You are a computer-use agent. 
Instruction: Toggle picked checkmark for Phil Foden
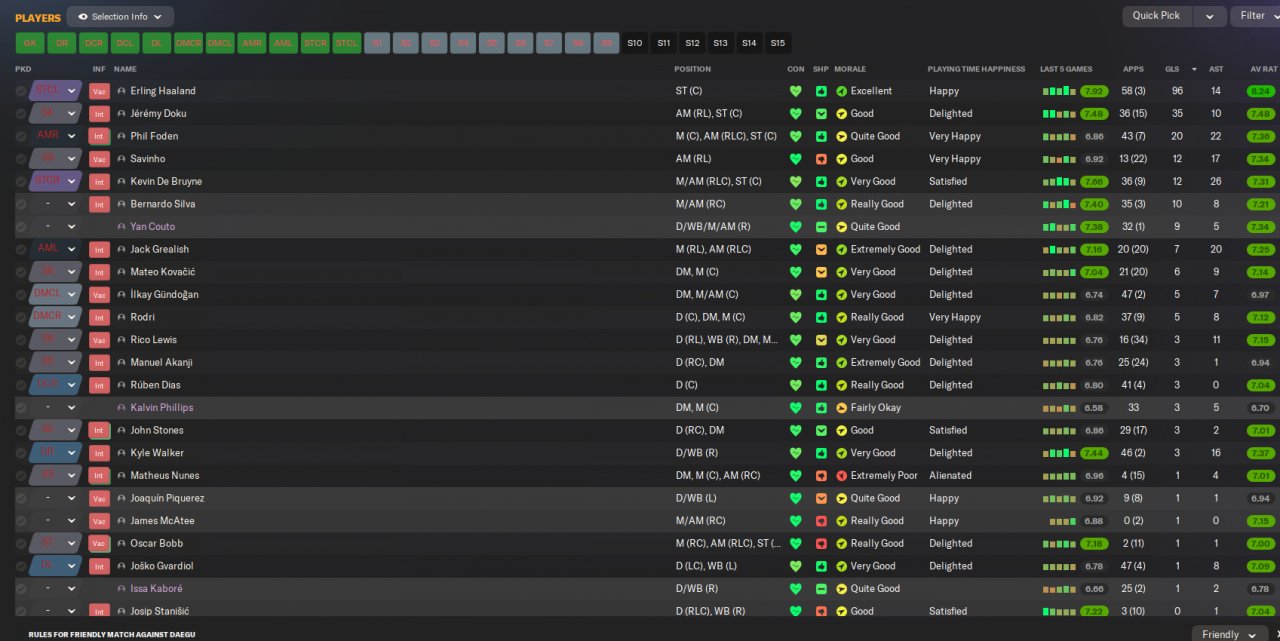click(x=21, y=136)
